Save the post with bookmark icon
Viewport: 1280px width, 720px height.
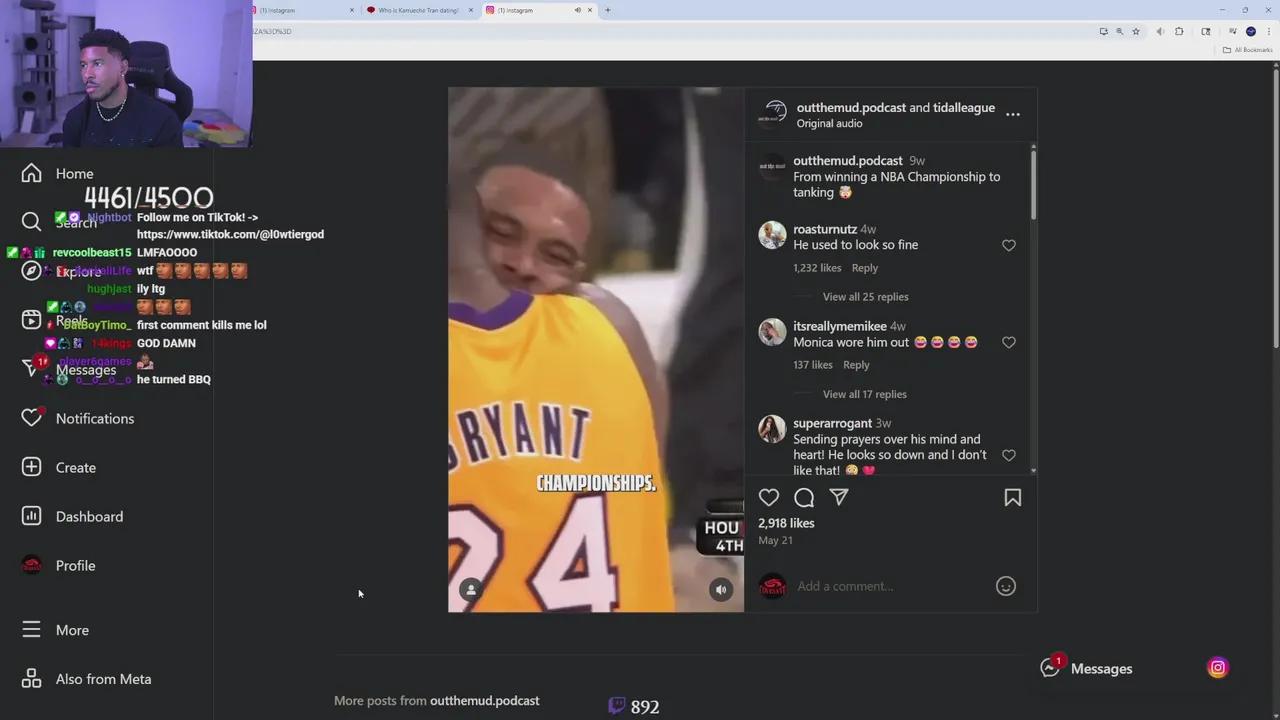click(1013, 497)
